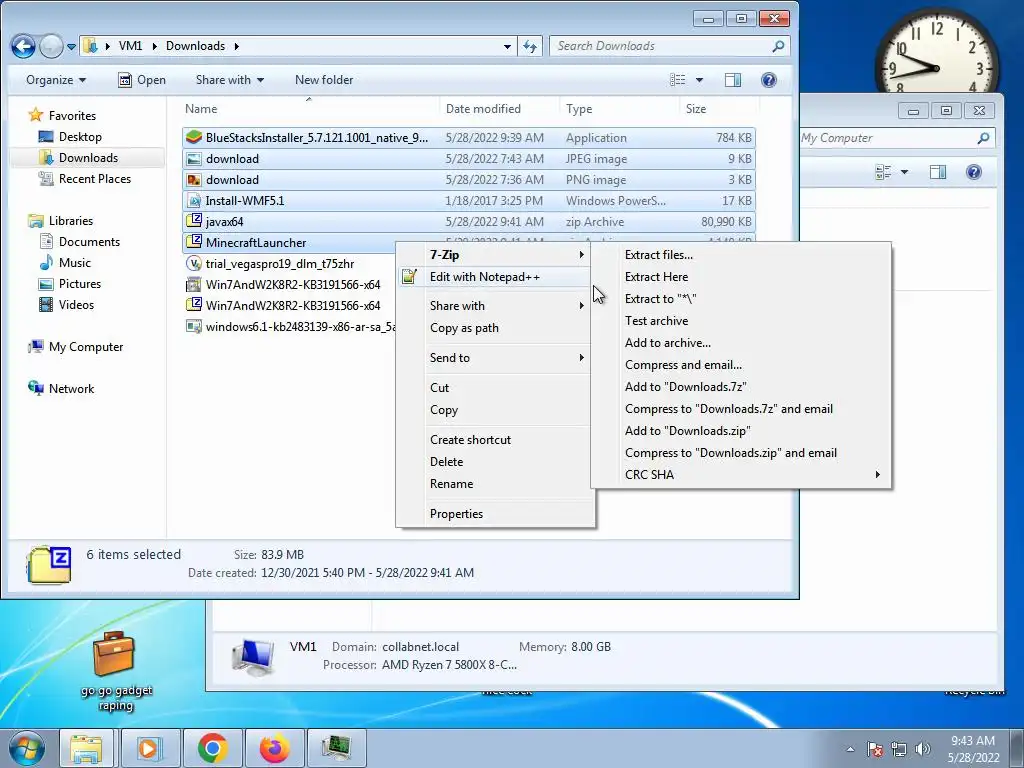The width and height of the screenshot is (1024, 768).
Task: Click the Back navigation arrow in Downloads window
Action: coord(24,46)
